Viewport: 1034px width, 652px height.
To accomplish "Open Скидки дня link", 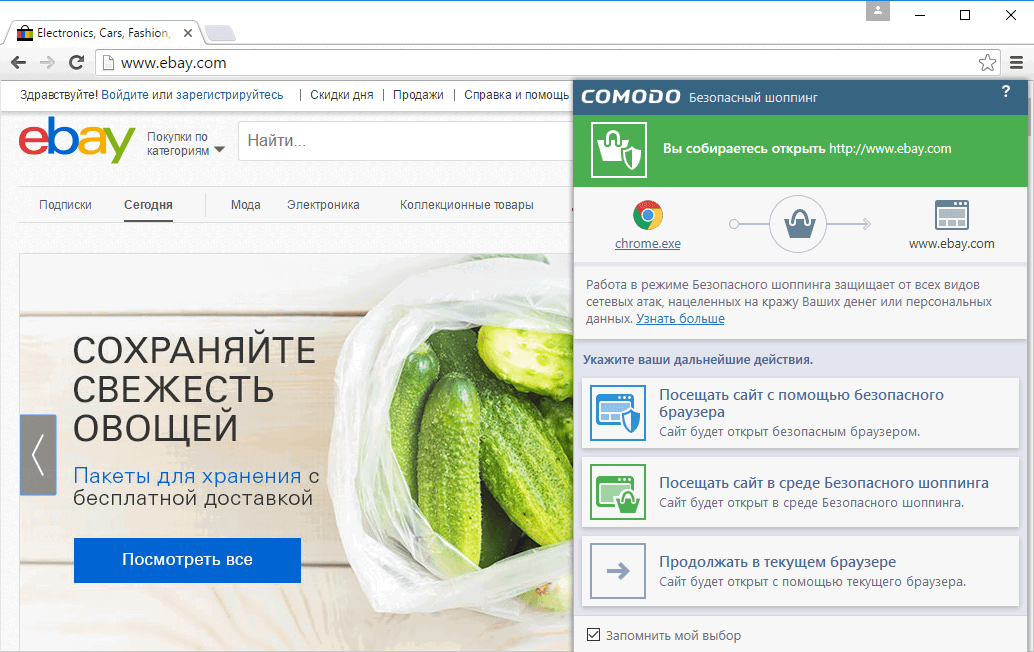I will [x=342, y=95].
